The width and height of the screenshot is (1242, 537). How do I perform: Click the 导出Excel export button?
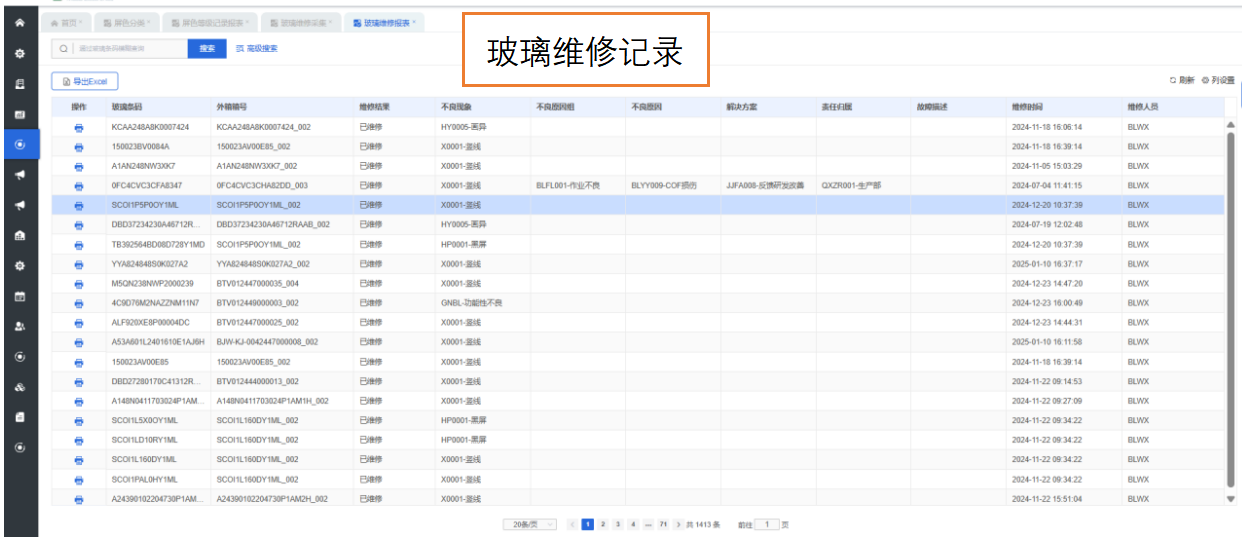coord(85,81)
